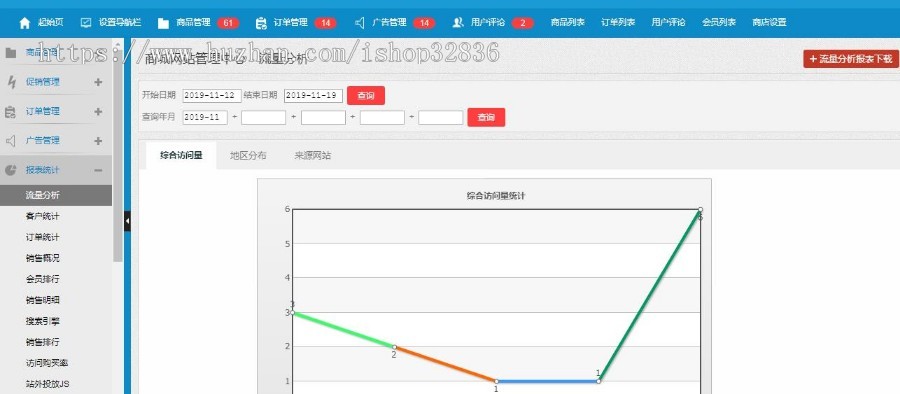
Task: Click the 14 badge next to 广告管理
Action: pos(424,23)
